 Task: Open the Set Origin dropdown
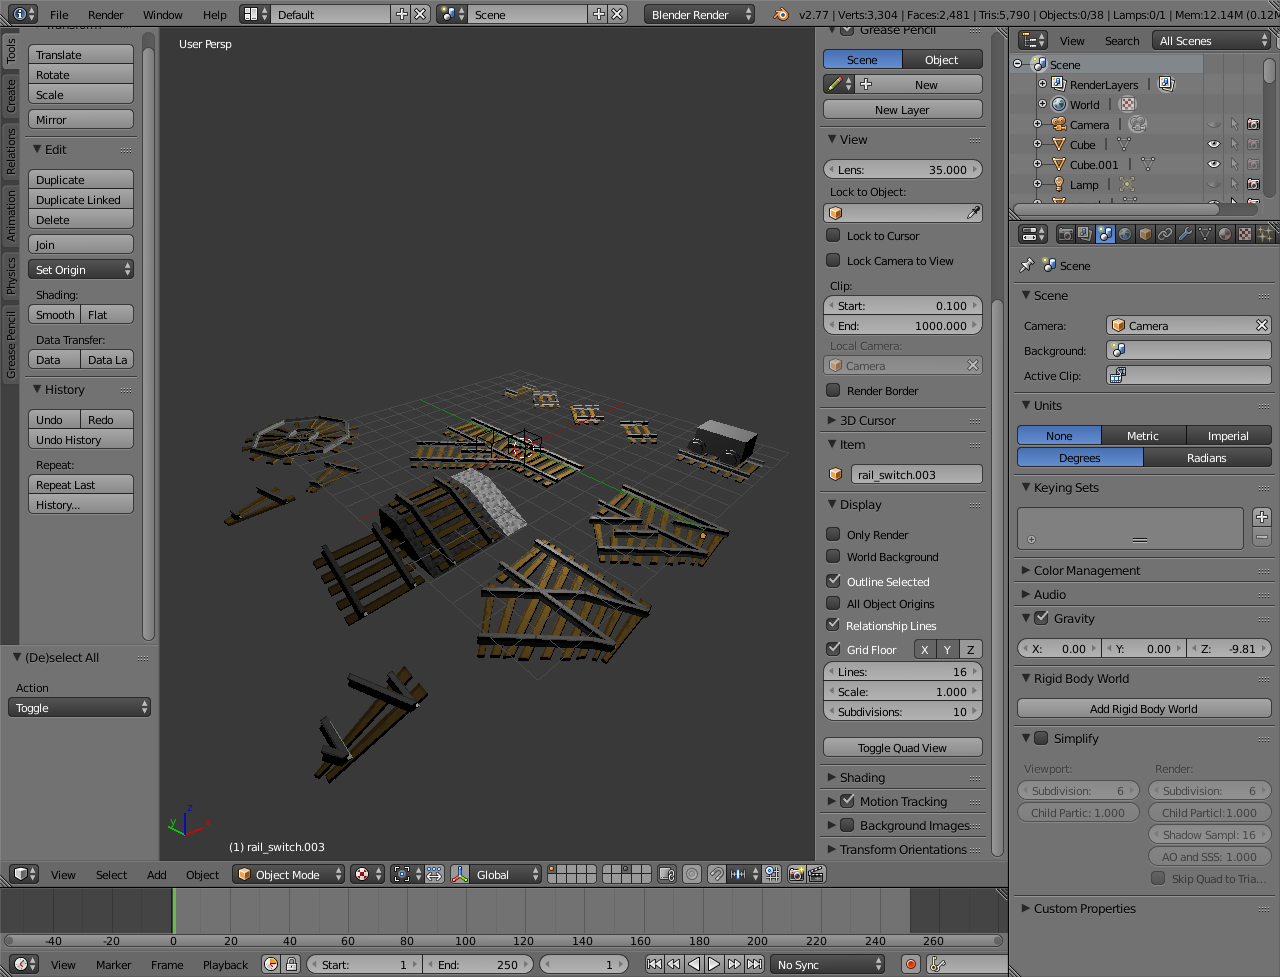(81, 270)
